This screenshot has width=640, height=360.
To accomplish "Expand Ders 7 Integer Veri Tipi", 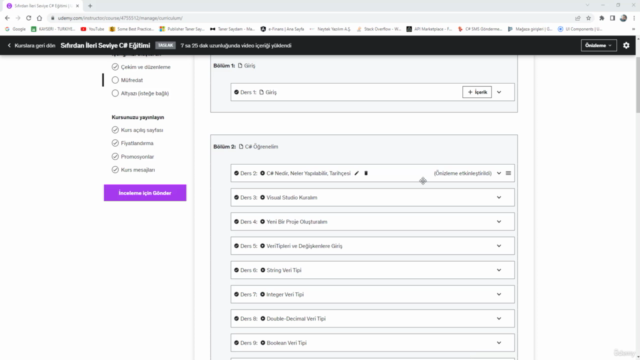I will click(x=499, y=294).
